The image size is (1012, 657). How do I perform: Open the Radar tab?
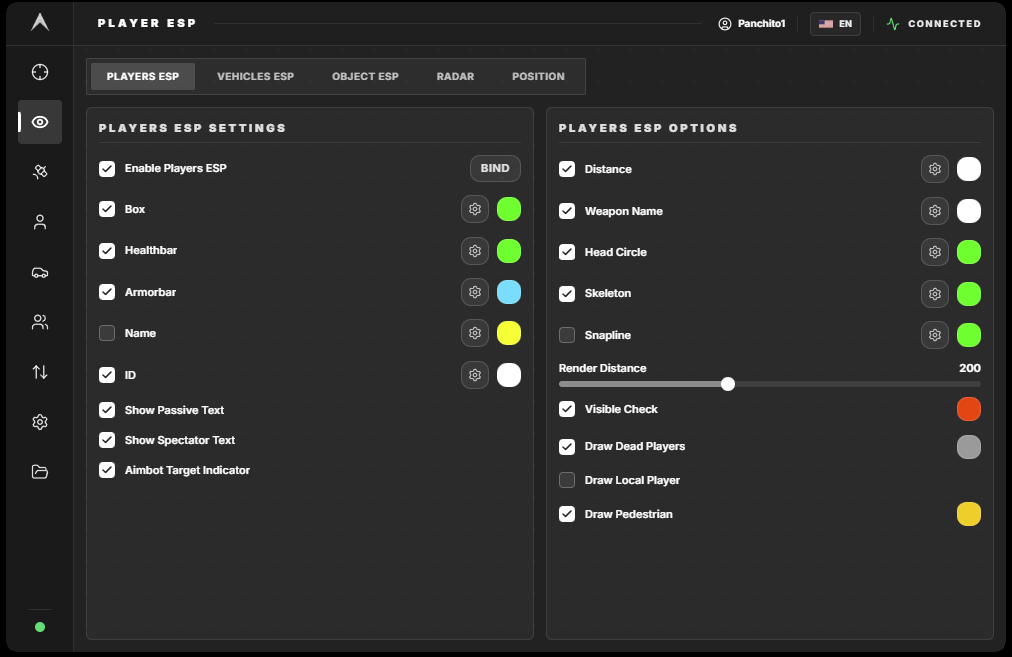455,76
